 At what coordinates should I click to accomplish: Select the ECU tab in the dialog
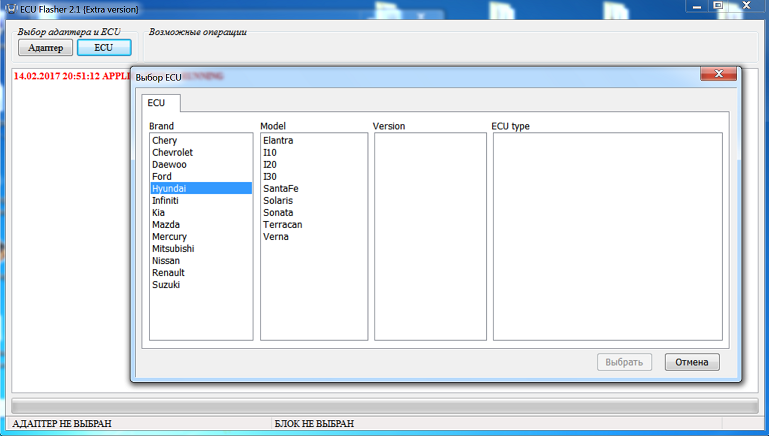coord(161,103)
